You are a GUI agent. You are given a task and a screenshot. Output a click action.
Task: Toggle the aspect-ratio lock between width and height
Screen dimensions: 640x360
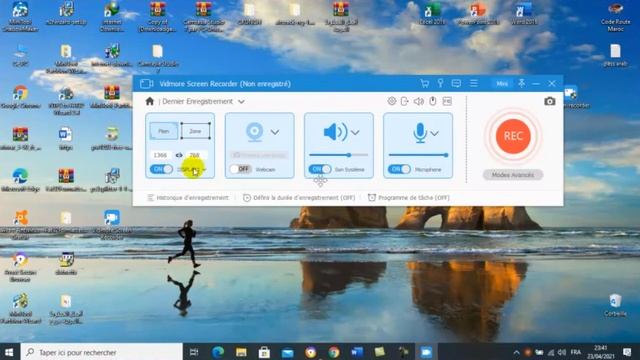click(179, 155)
